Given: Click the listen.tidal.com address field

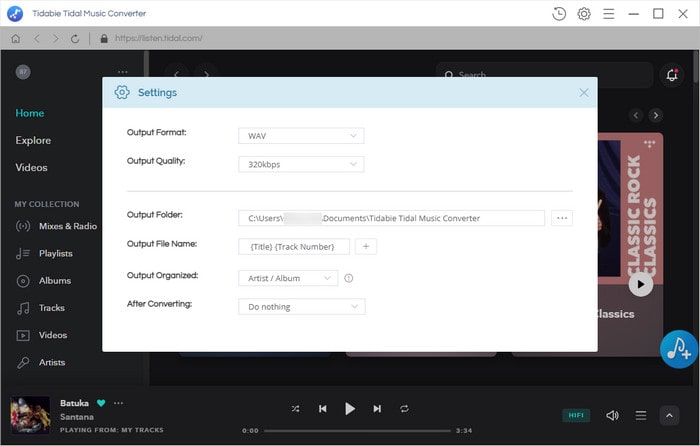Looking at the screenshot, I should (158, 38).
